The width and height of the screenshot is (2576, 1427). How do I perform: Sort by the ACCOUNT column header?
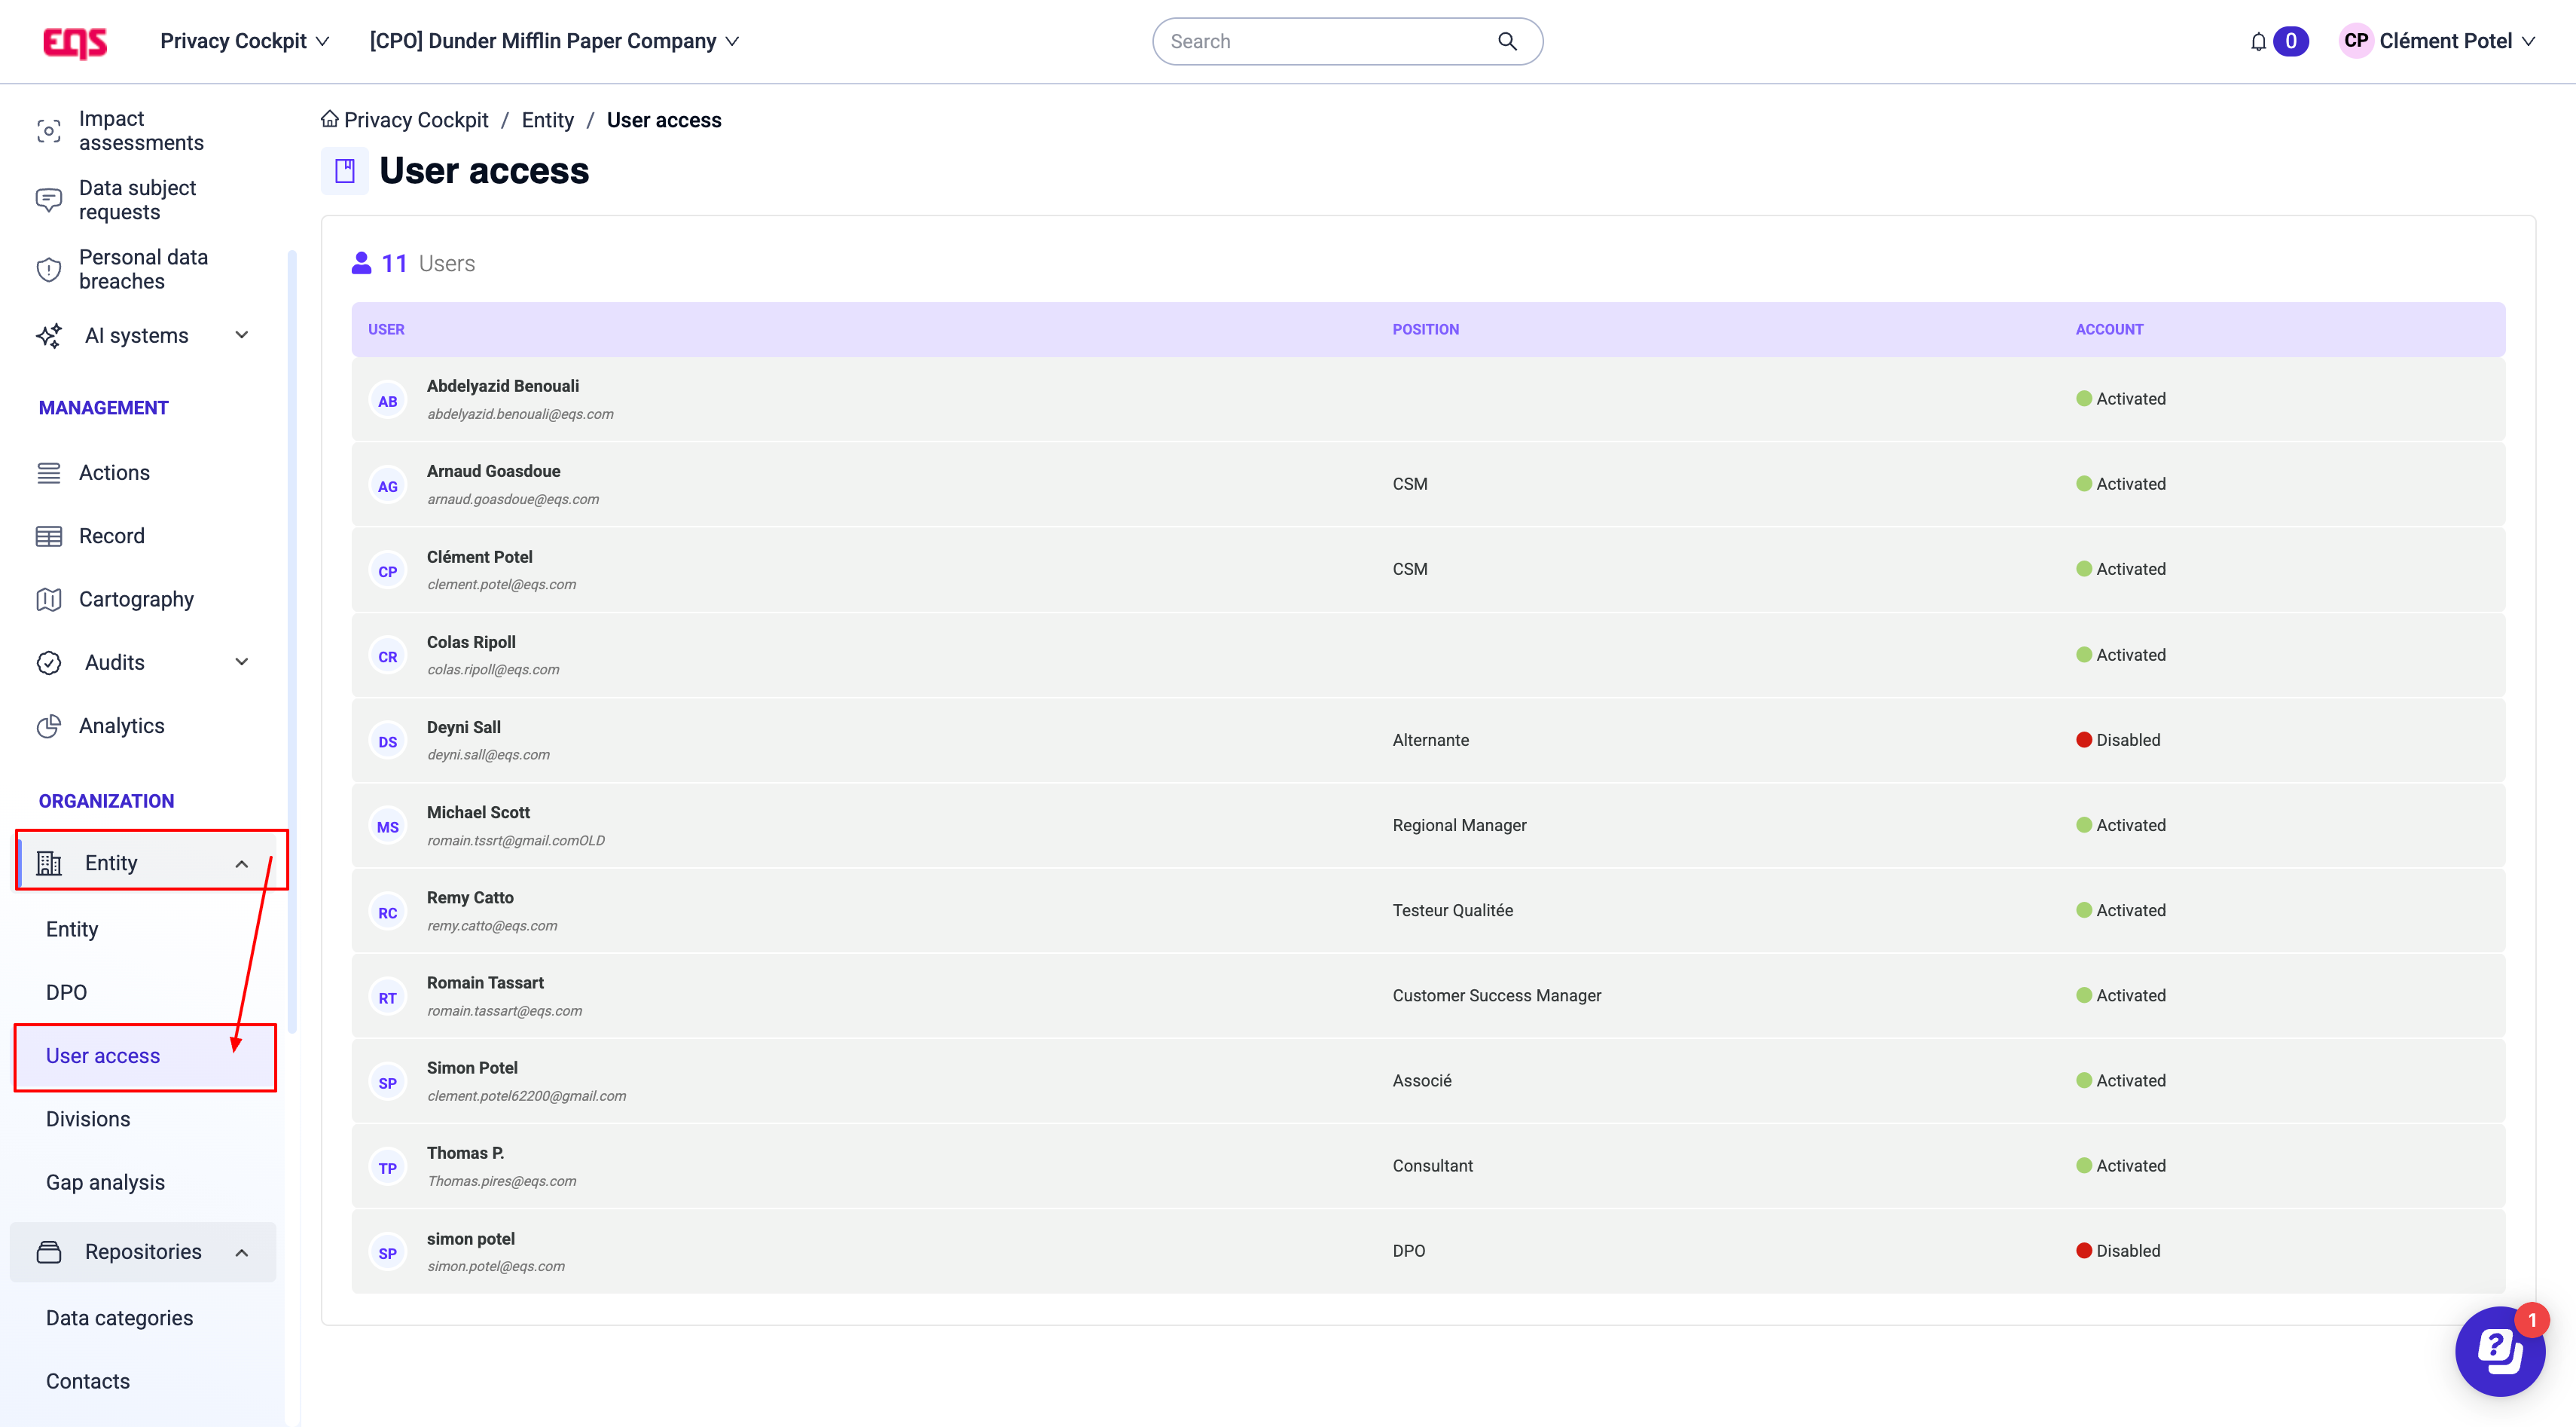[x=2109, y=329]
